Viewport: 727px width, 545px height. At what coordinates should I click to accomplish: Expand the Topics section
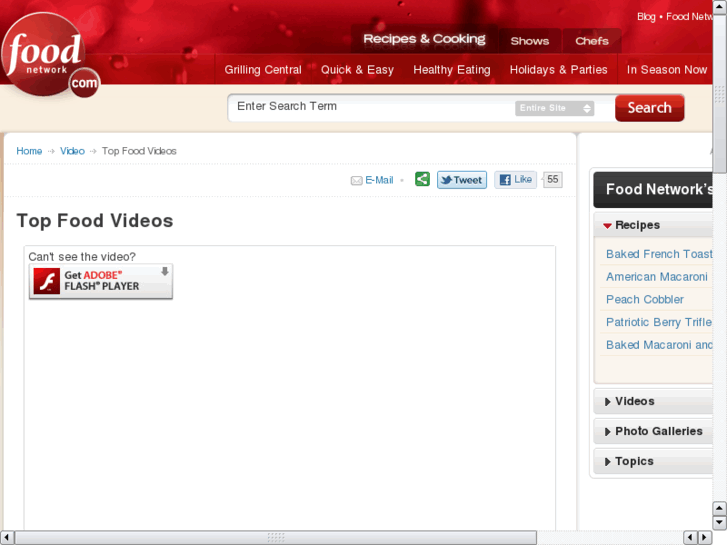tap(652, 462)
